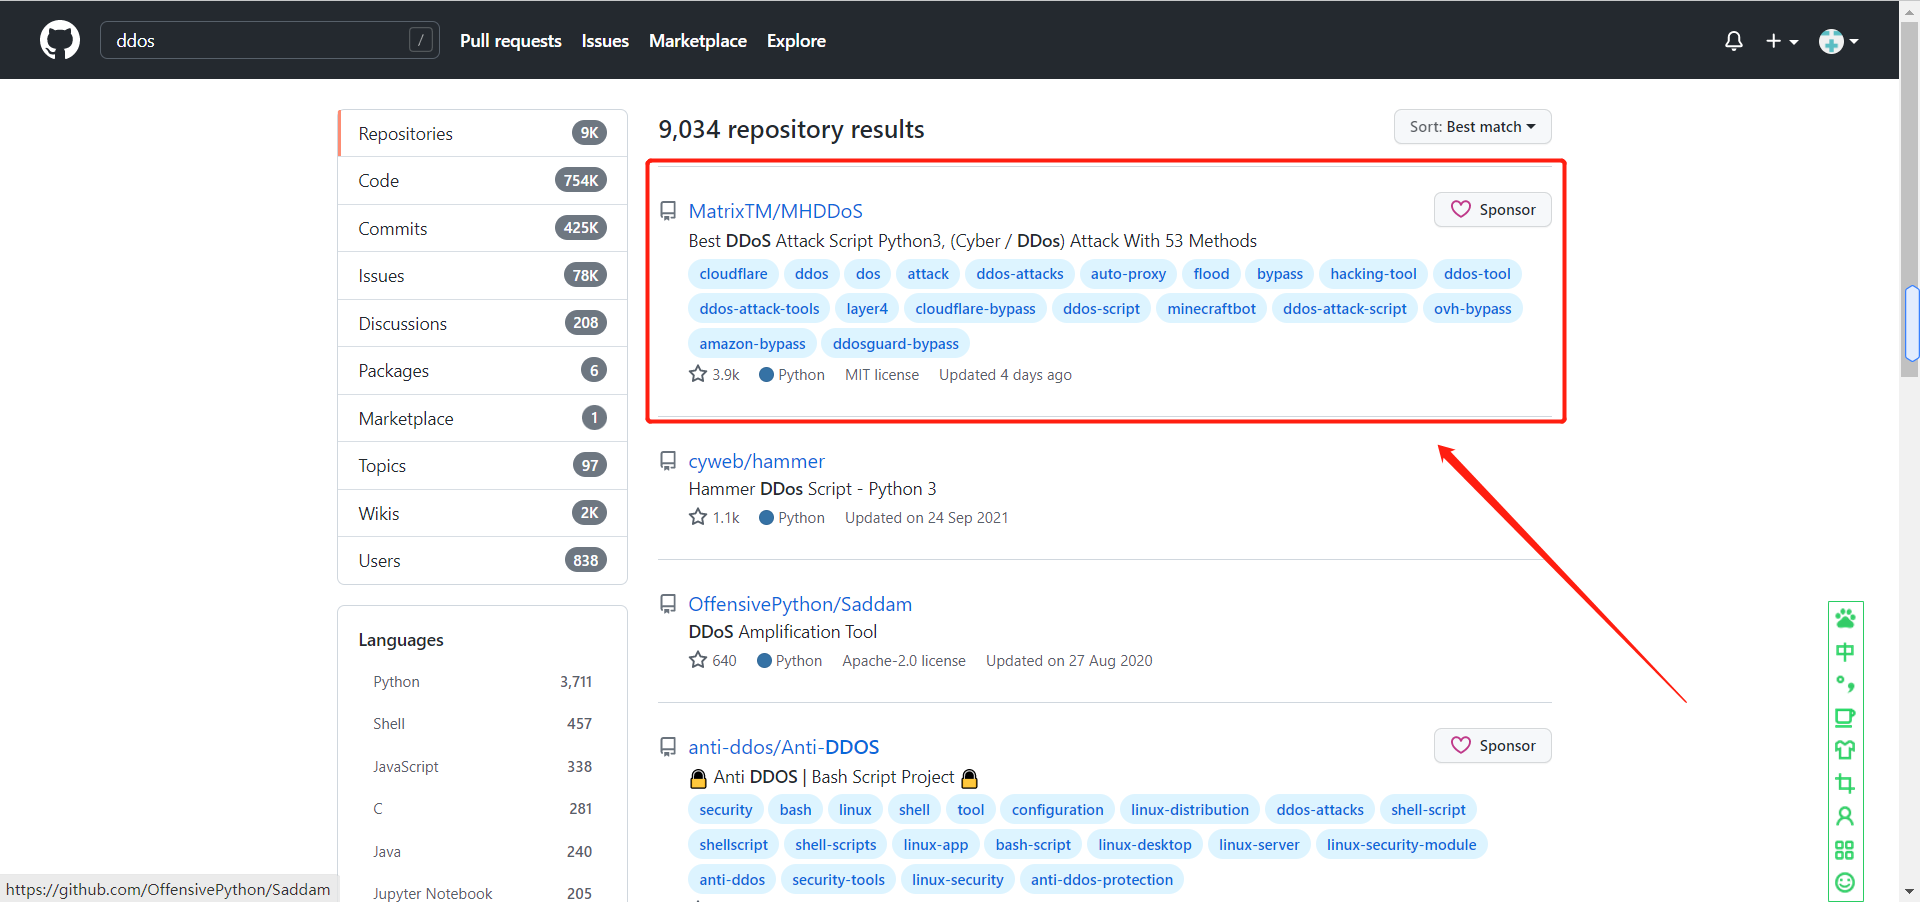
Task: Open the user avatar menu
Action: point(1838,41)
